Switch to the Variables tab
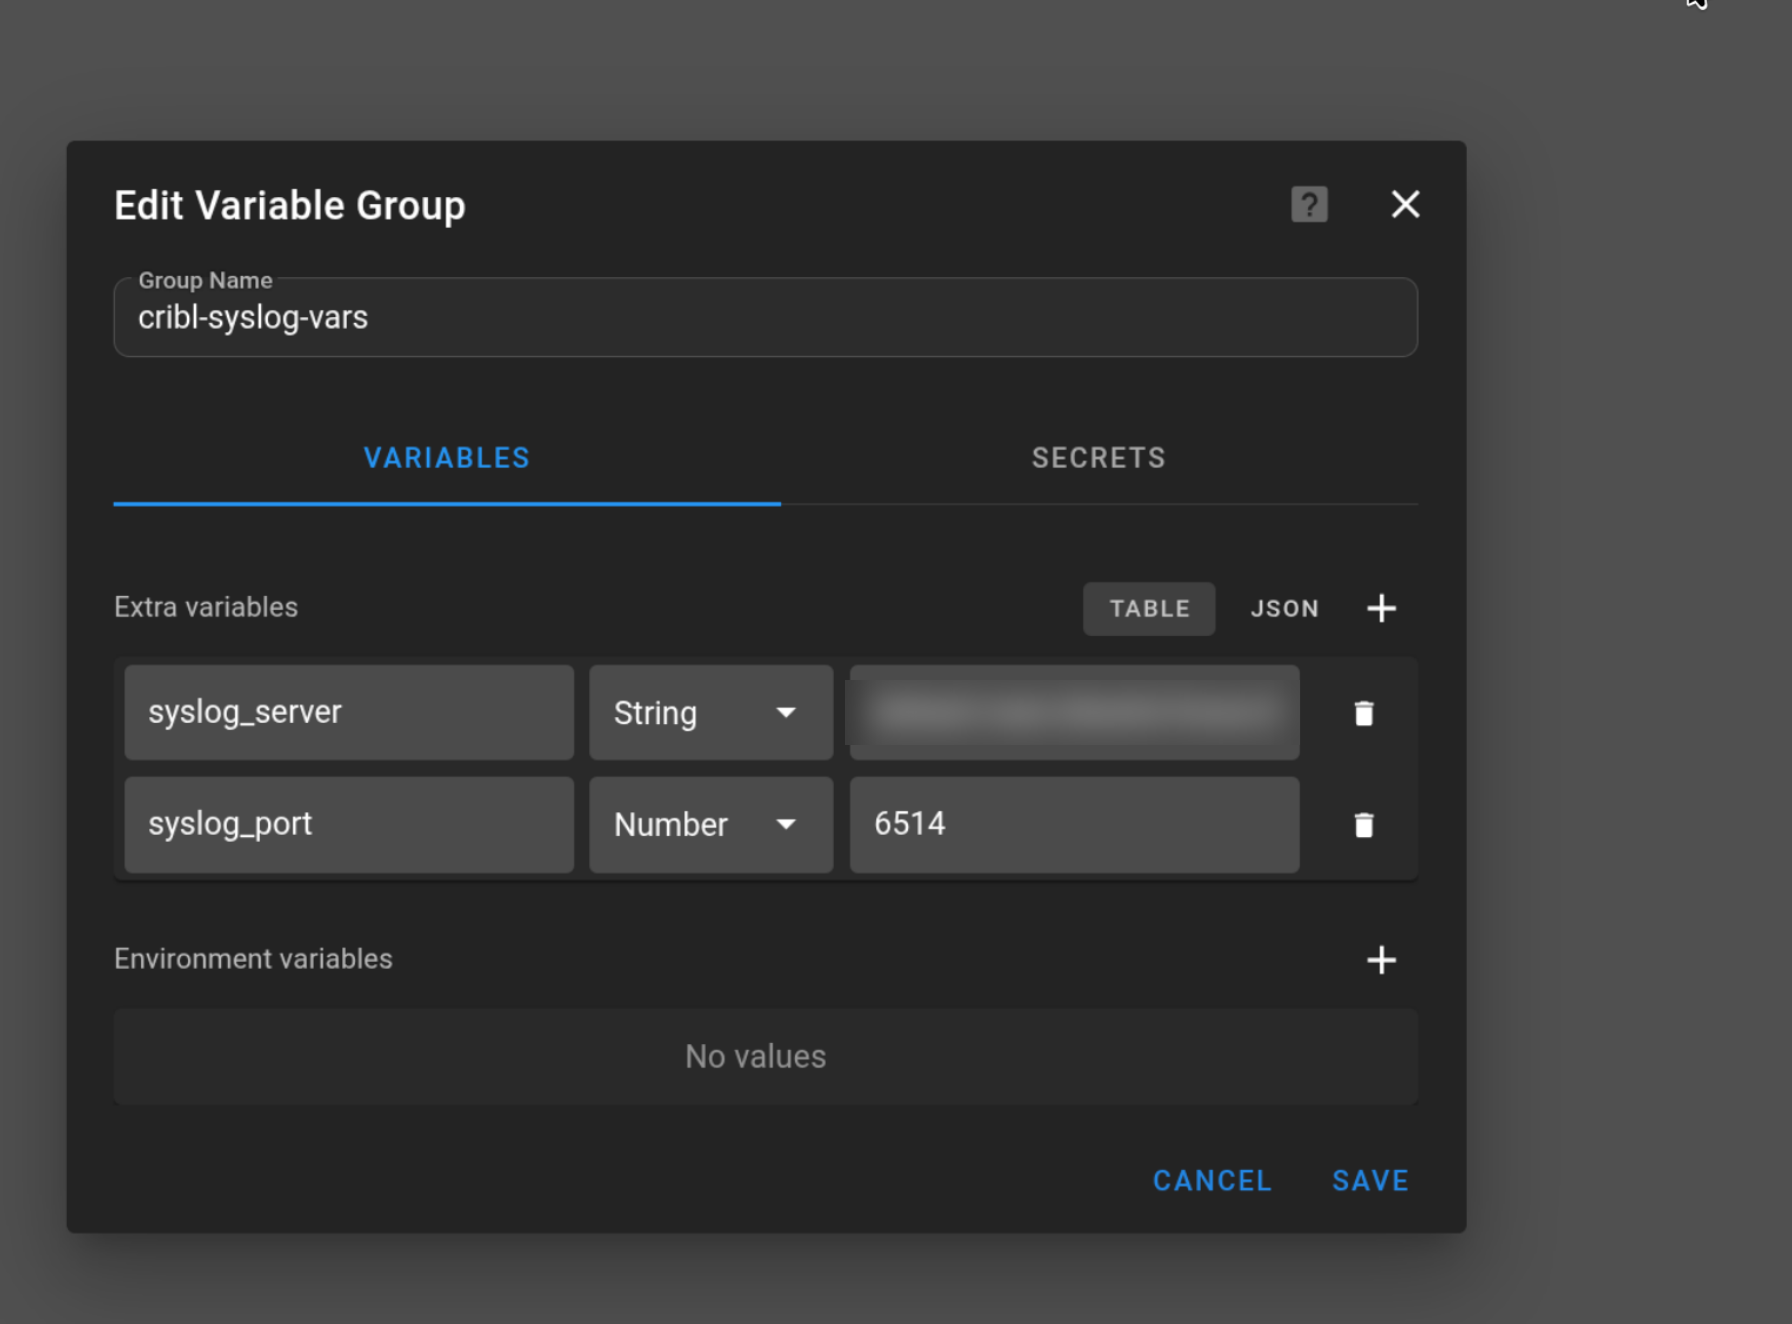Viewport: 1792px width, 1324px height. click(447, 458)
